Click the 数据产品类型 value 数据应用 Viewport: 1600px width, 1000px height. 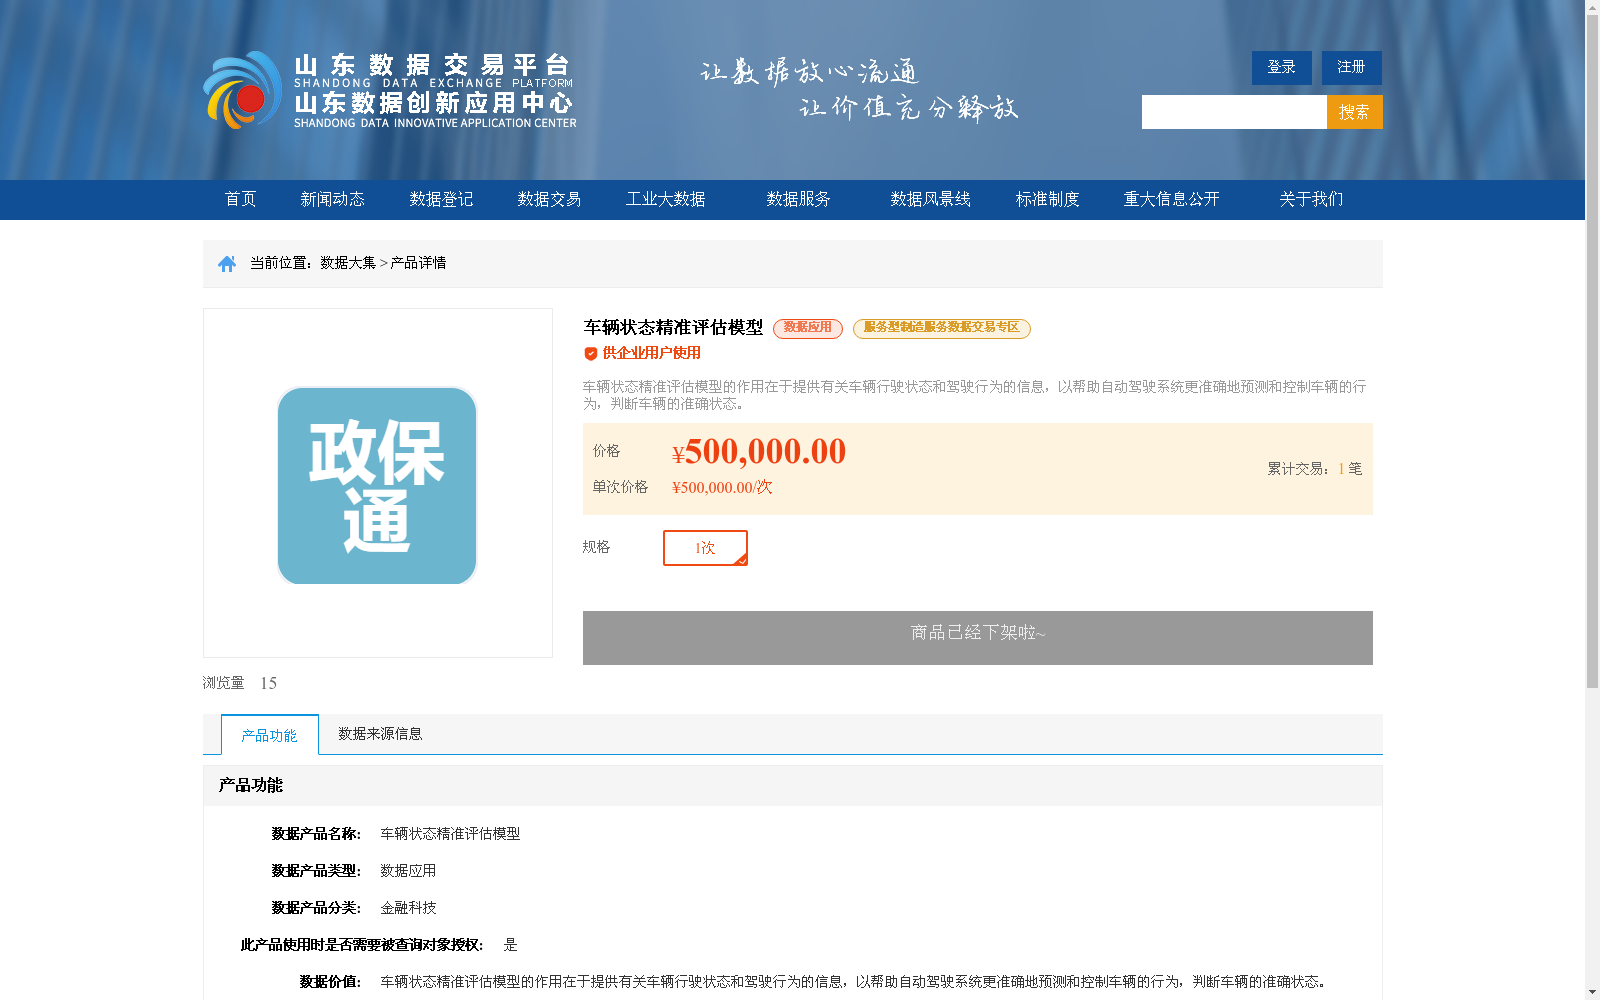pos(408,871)
